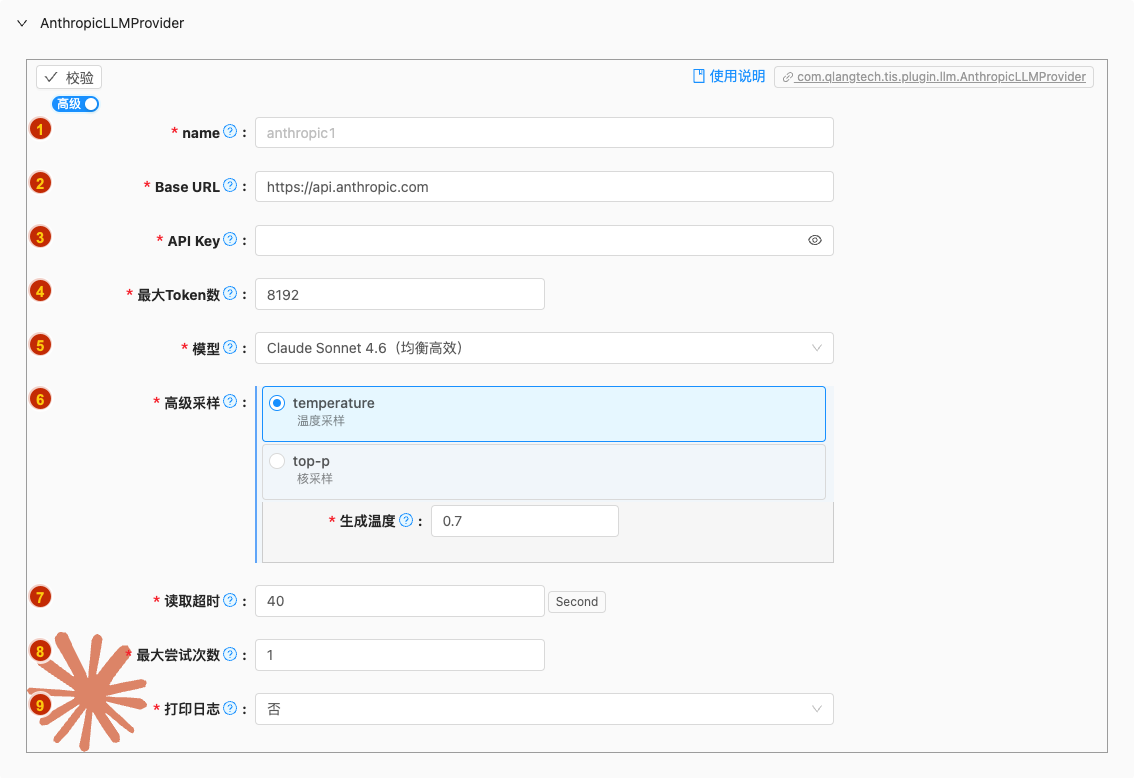Reveal the API Key with eye icon
The height and width of the screenshot is (778, 1134).
pos(814,240)
